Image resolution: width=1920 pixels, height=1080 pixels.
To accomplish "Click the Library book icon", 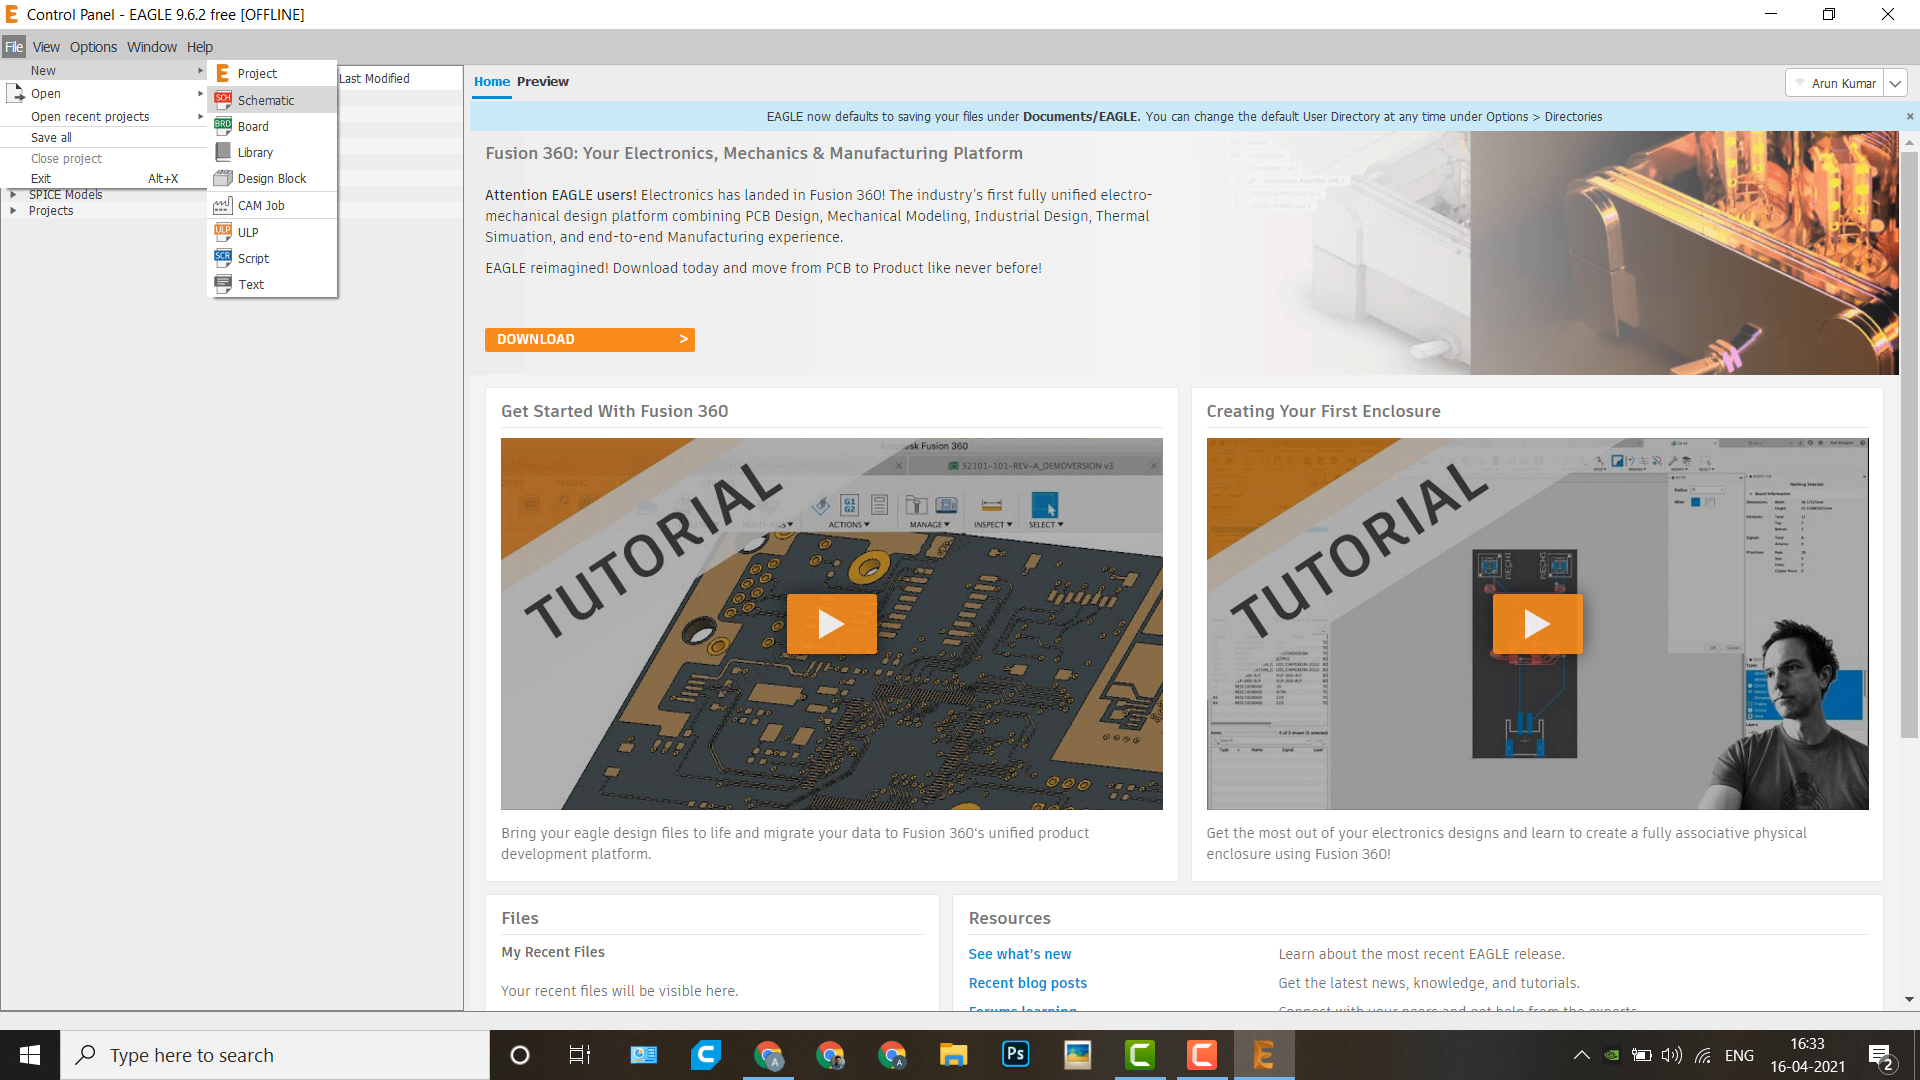I will pyautogui.click(x=223, y=152).
